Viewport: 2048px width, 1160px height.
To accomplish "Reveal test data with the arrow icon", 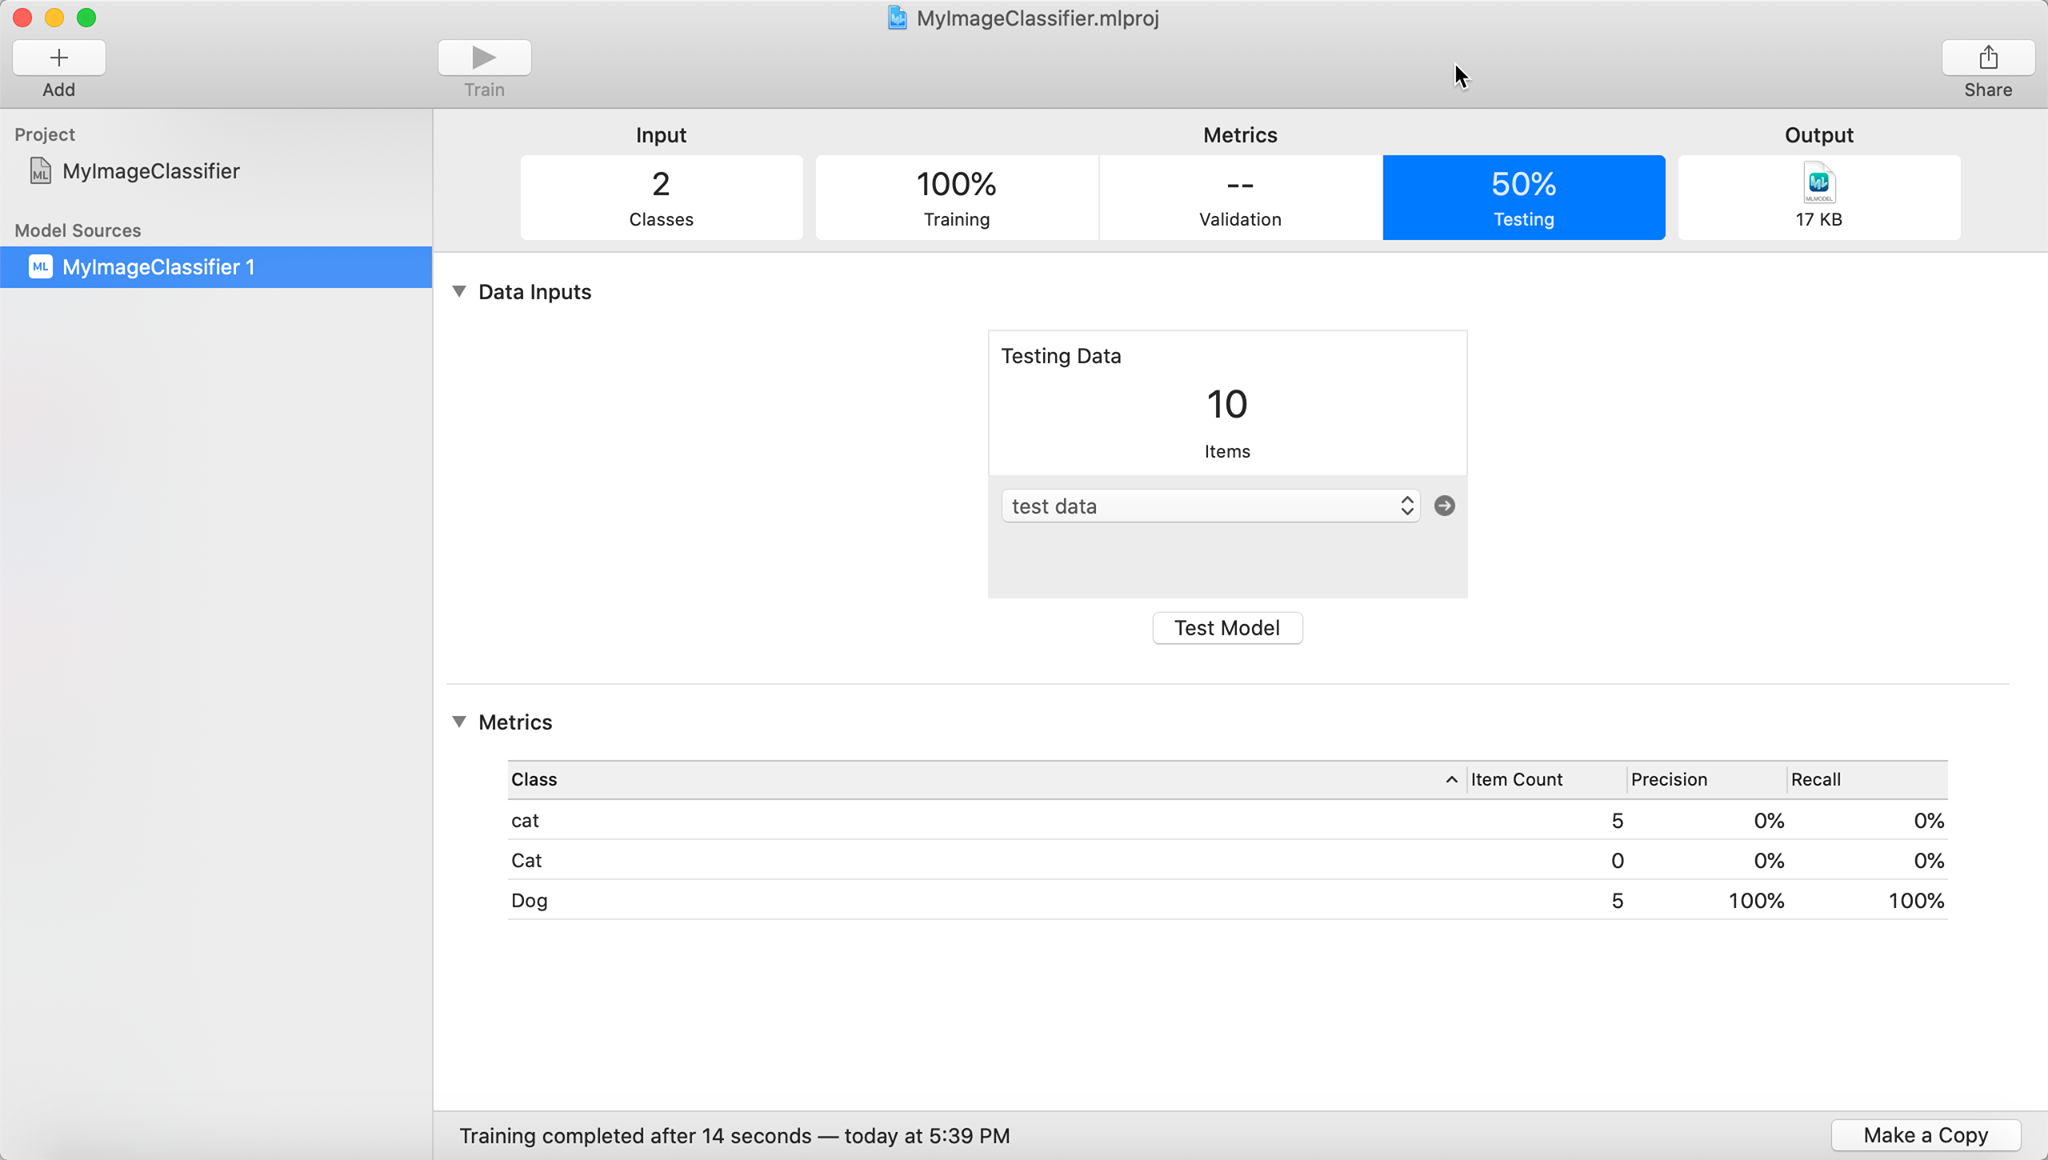I will pos(1444,506).
